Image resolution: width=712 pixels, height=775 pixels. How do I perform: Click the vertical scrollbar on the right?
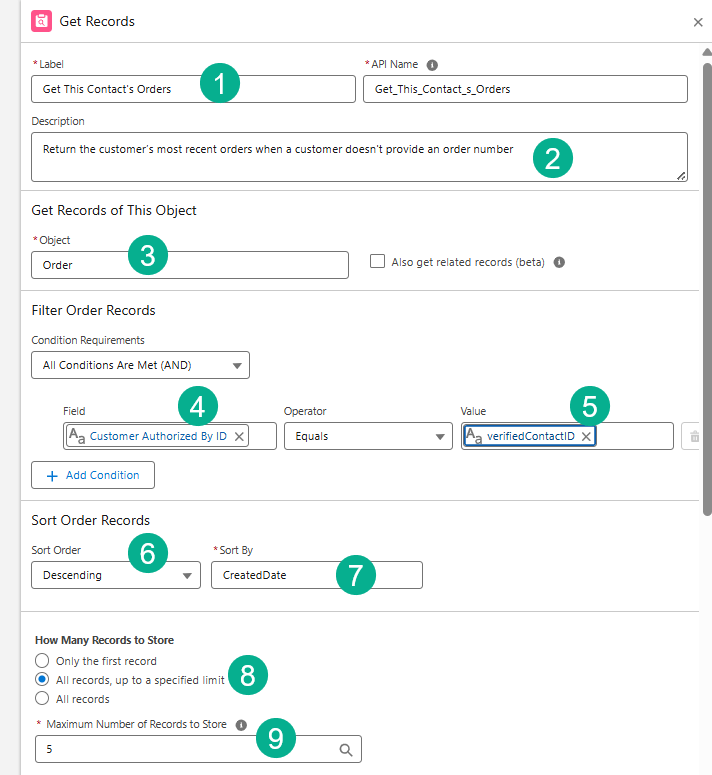click(x=707, y=300)
